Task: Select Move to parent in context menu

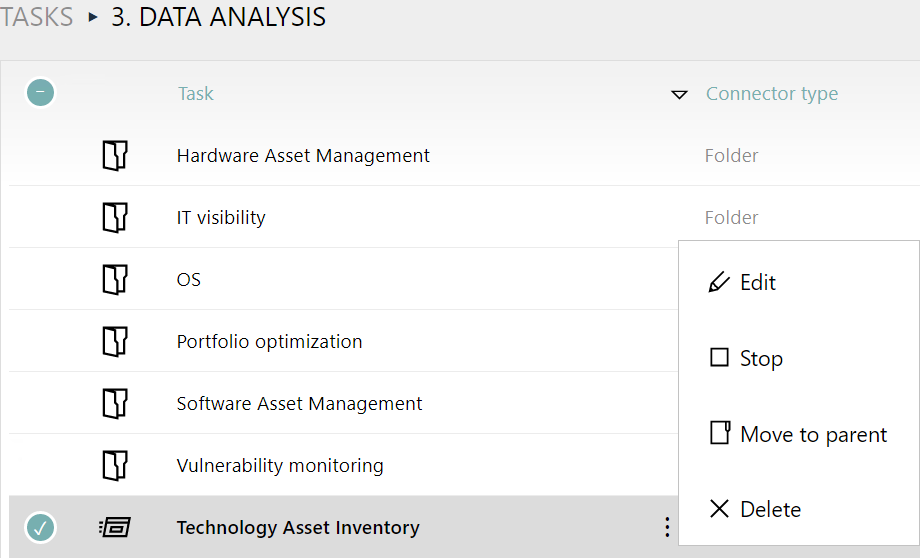Action: (813, 435)
